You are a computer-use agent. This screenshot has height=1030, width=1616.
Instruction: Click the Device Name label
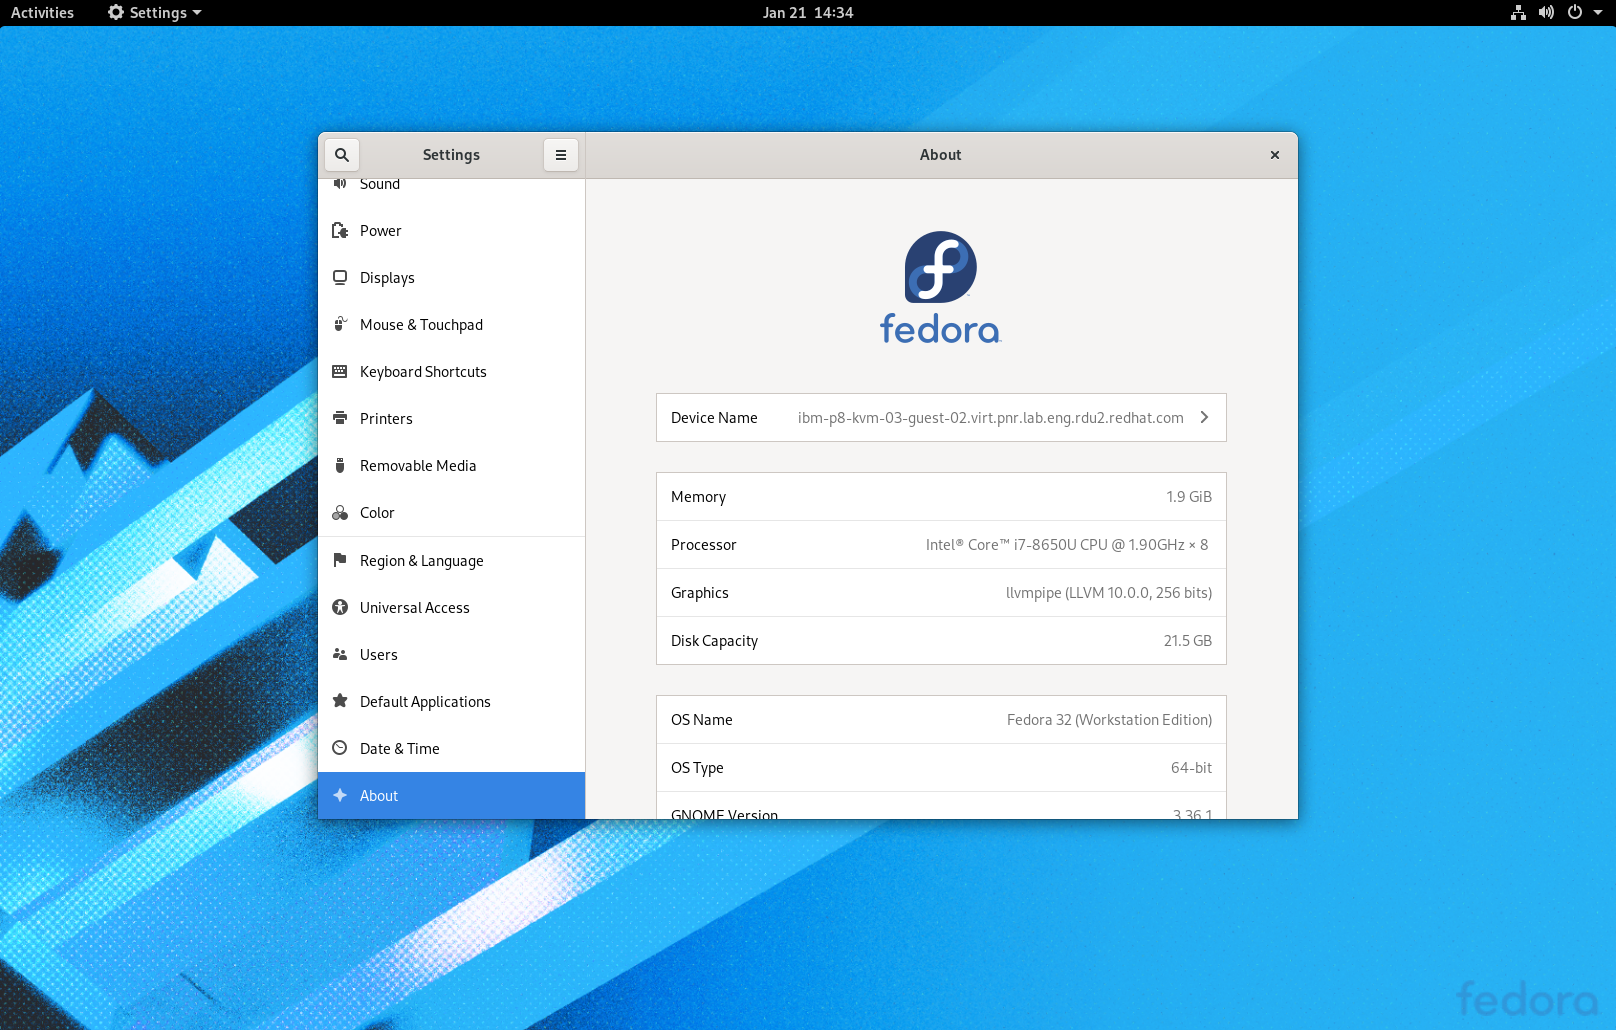click(714, 418)
